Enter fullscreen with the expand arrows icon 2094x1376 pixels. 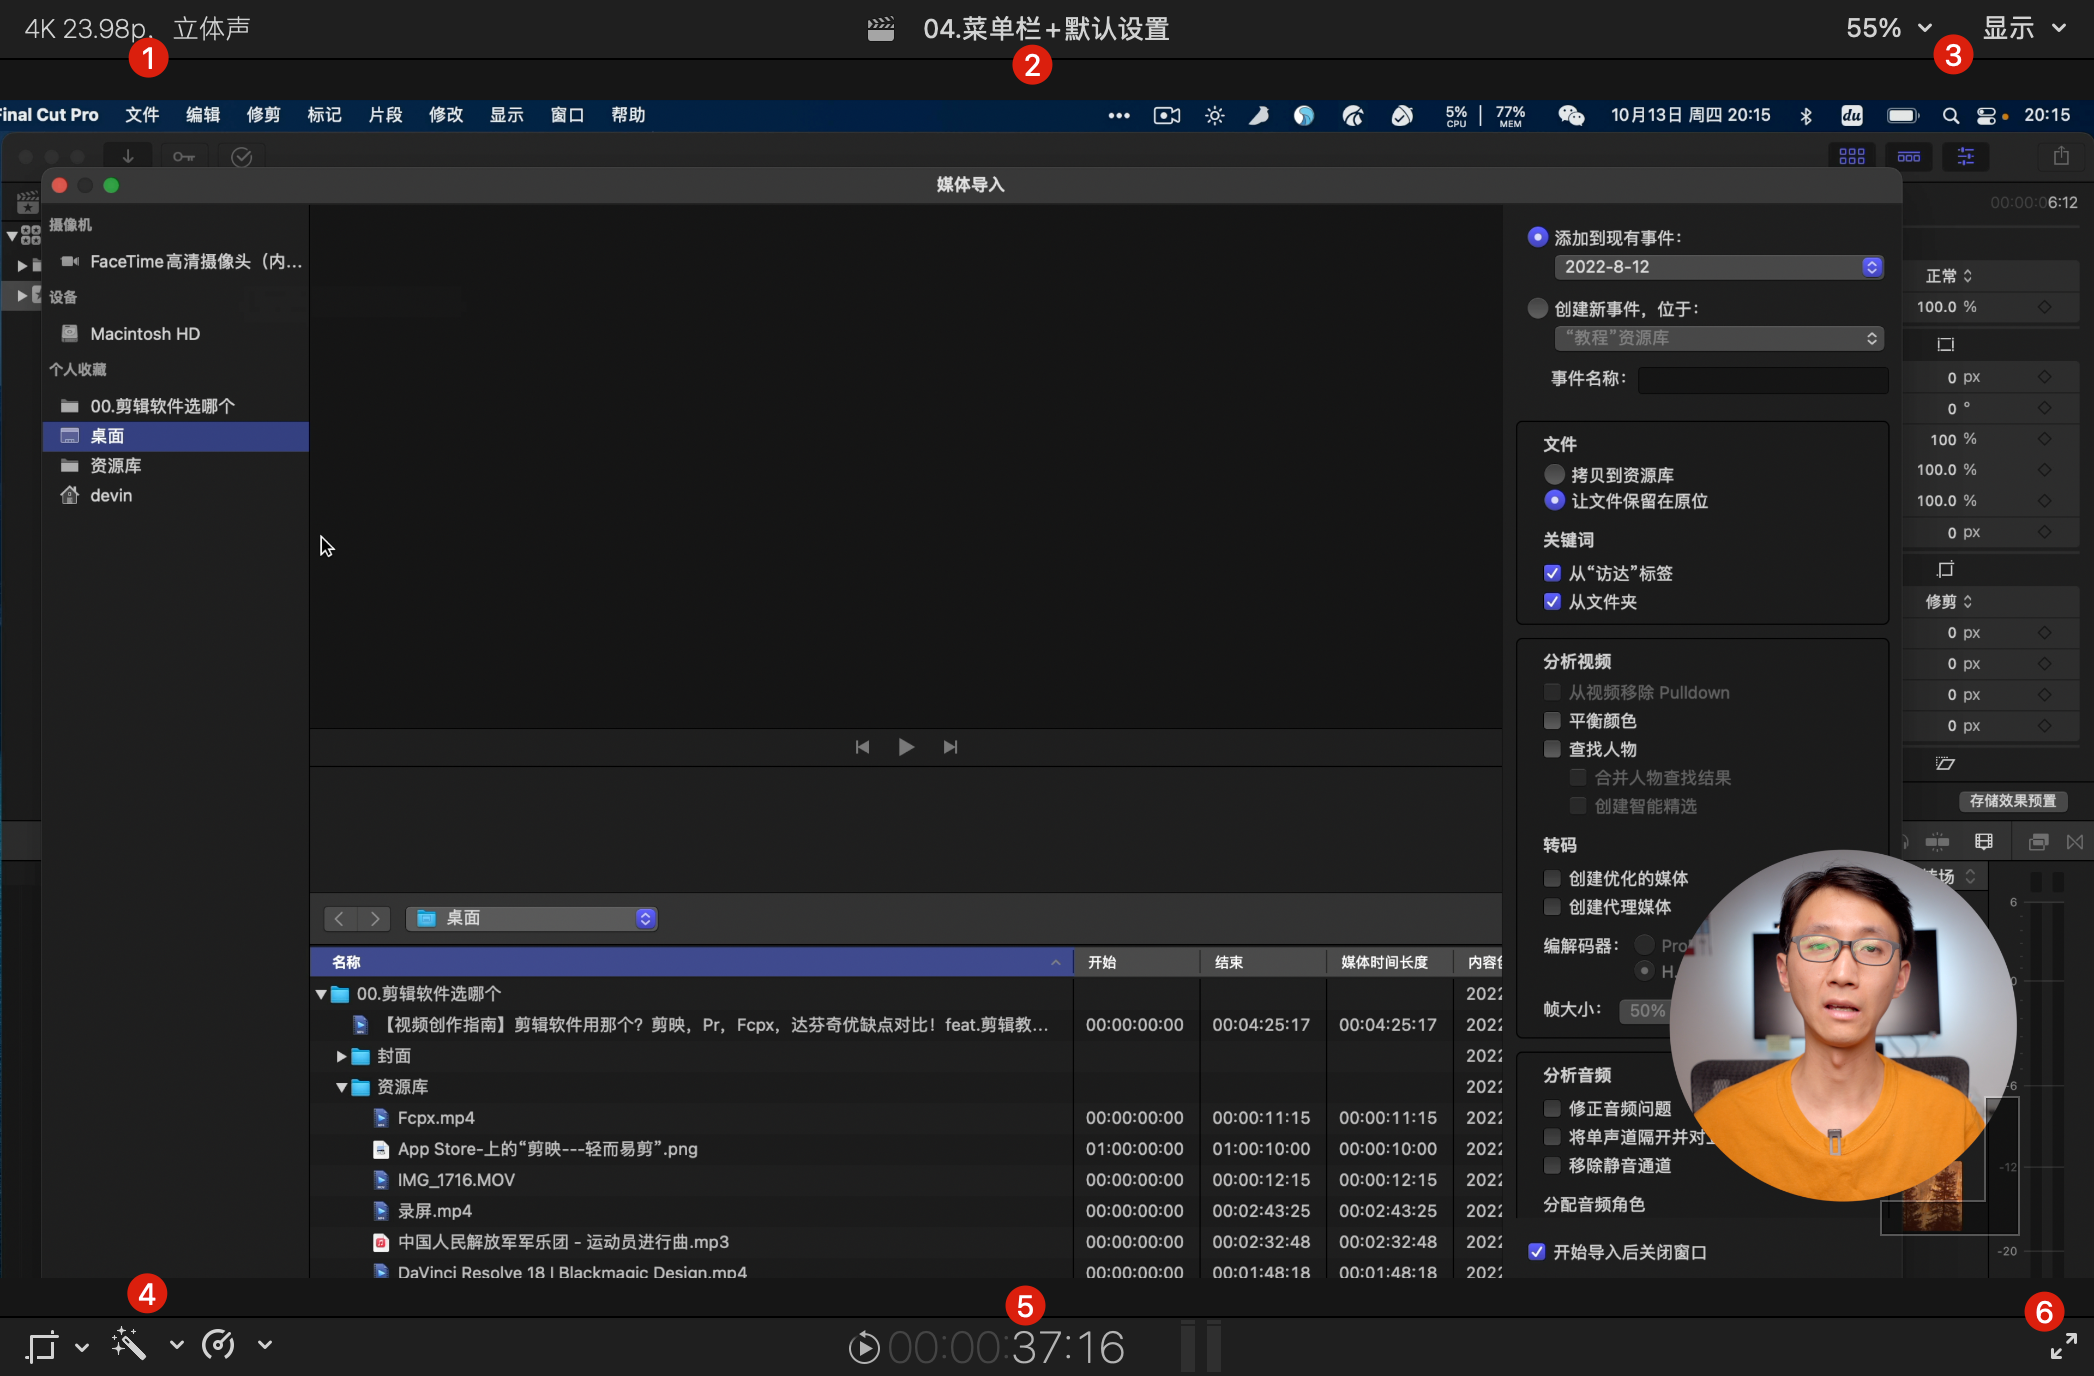(2063, 1346)
